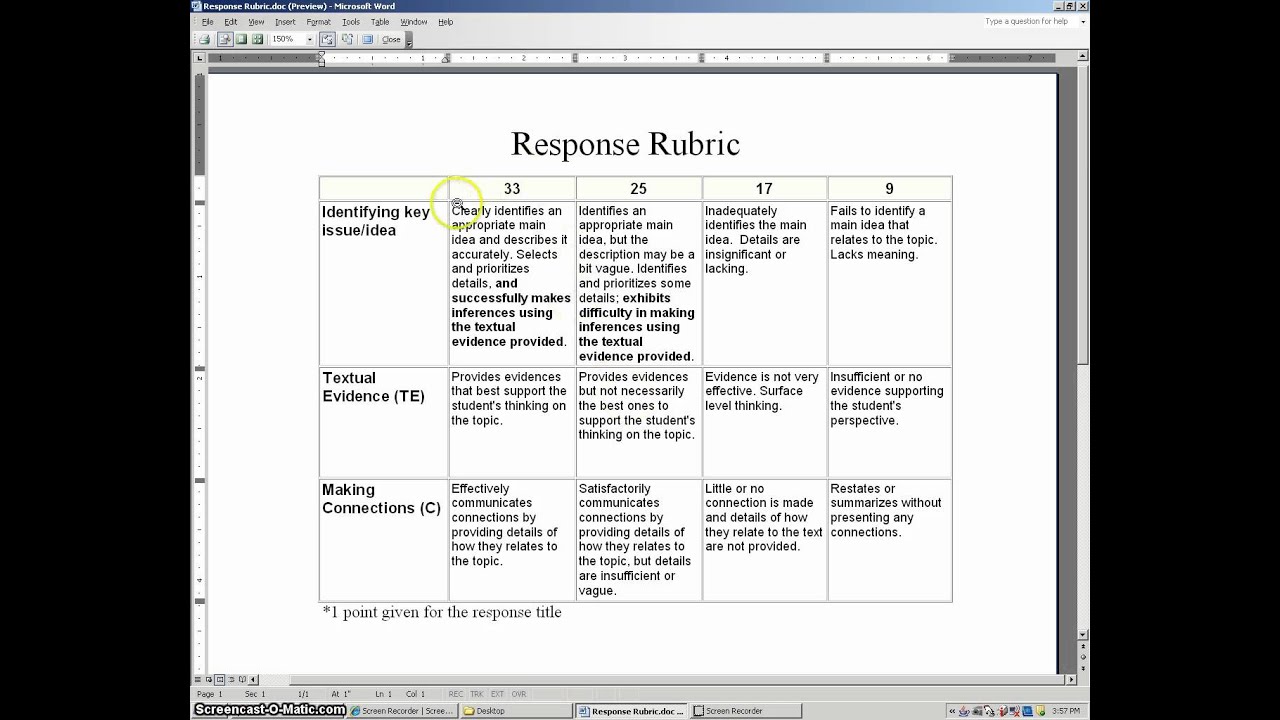This screenshot has height=720, width=1280.
Task: Print the document from preview toolbar
Action: 204,39
